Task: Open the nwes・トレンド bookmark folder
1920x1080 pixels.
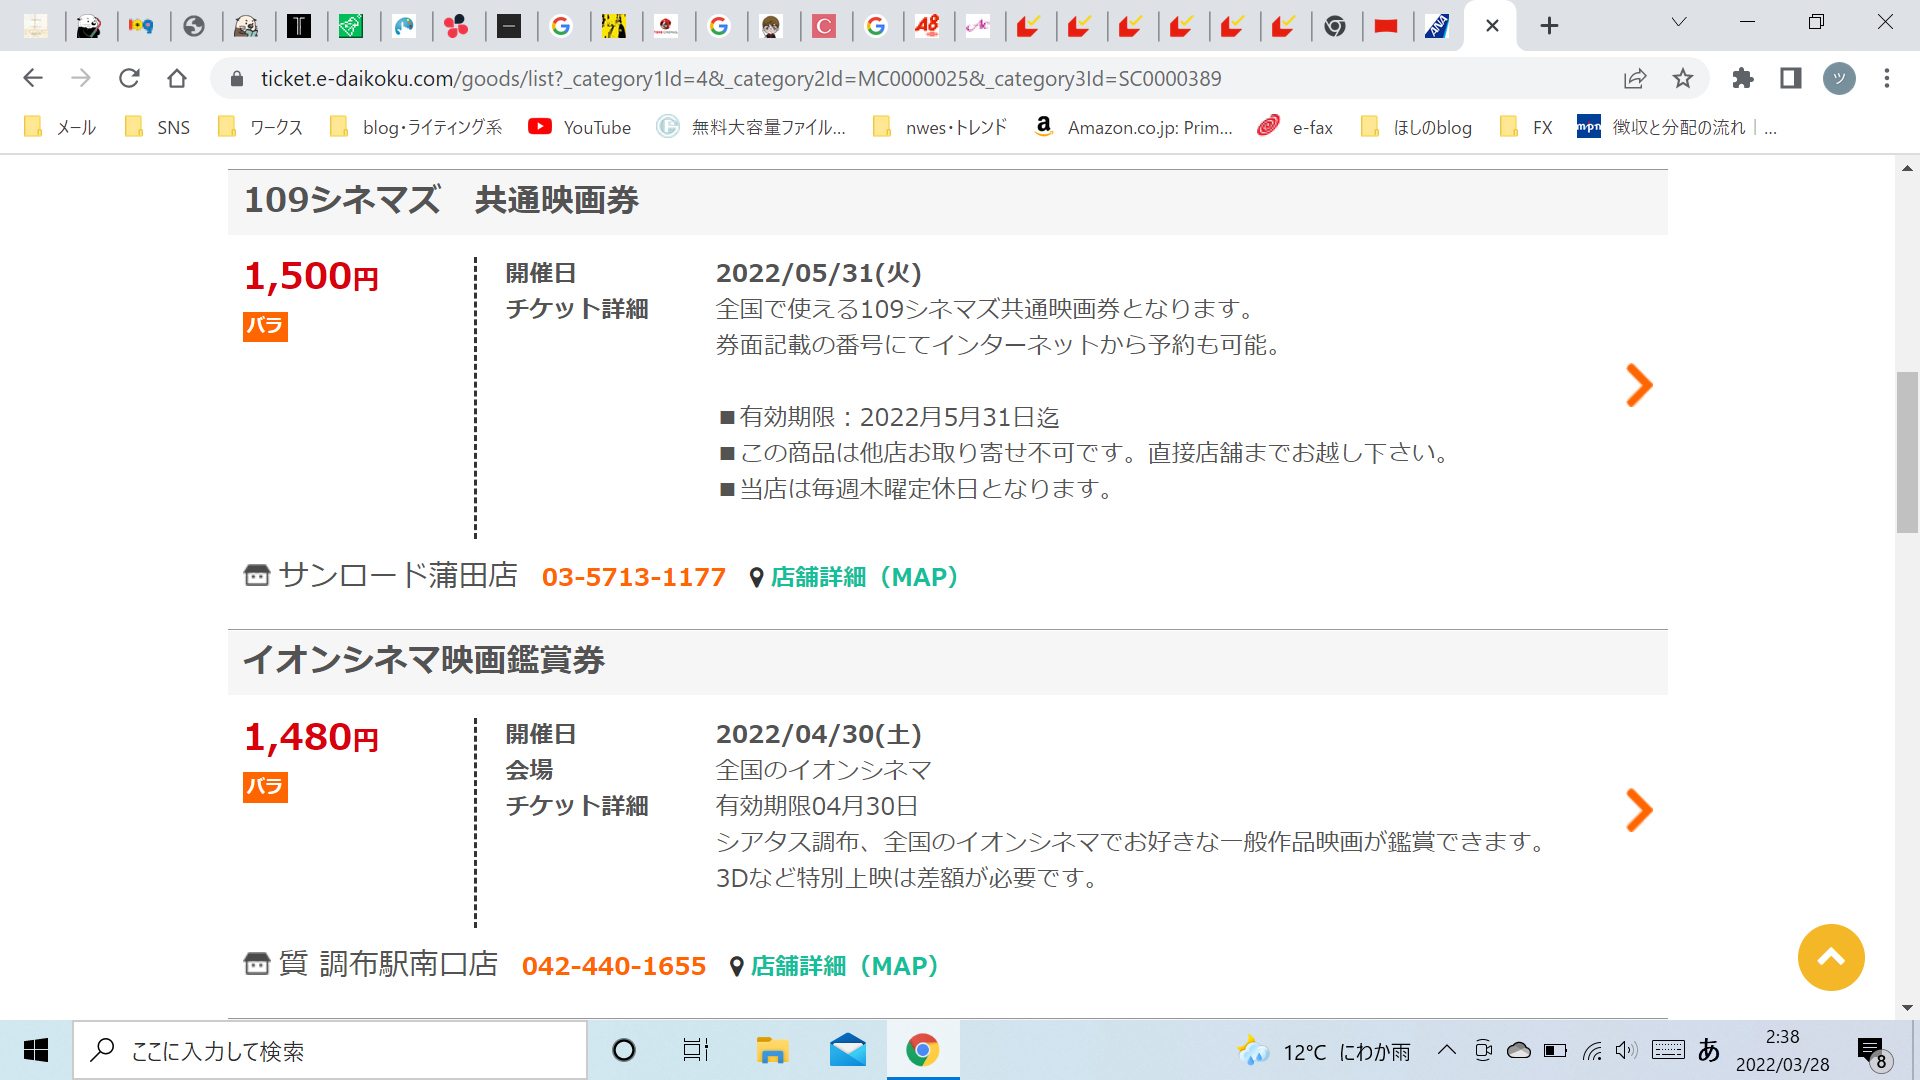Action: click(939, 127)
